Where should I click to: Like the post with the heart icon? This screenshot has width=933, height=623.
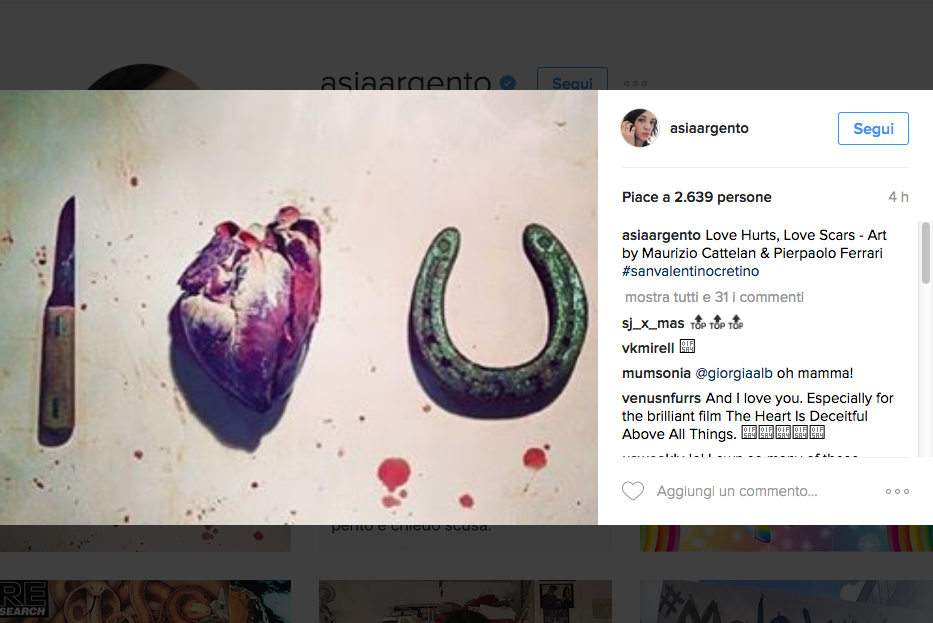[x=633, y=491]
